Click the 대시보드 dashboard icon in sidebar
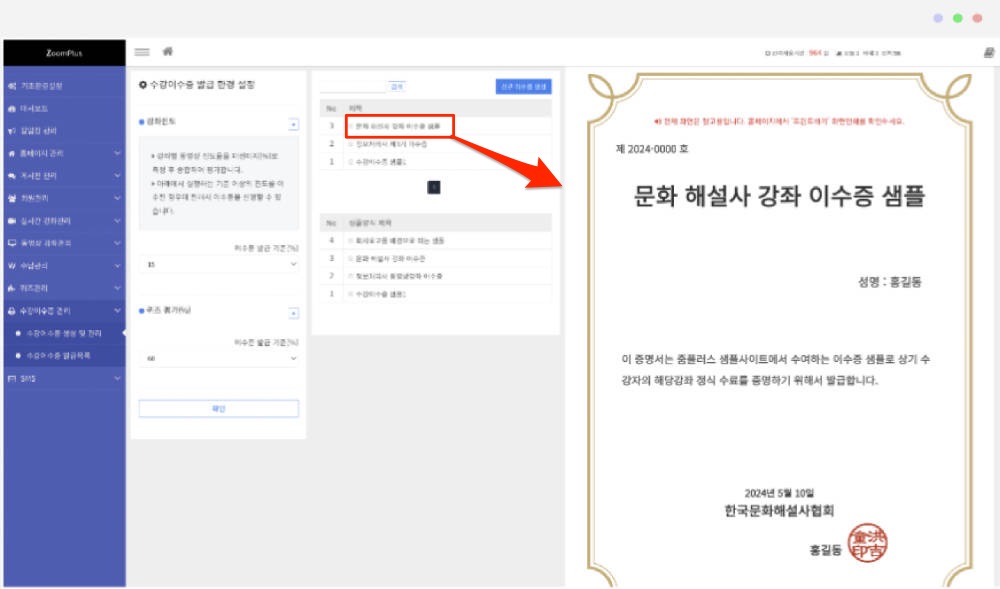Image resolution: width=1000 pixels, height=589 pixels. click(11, 108)
